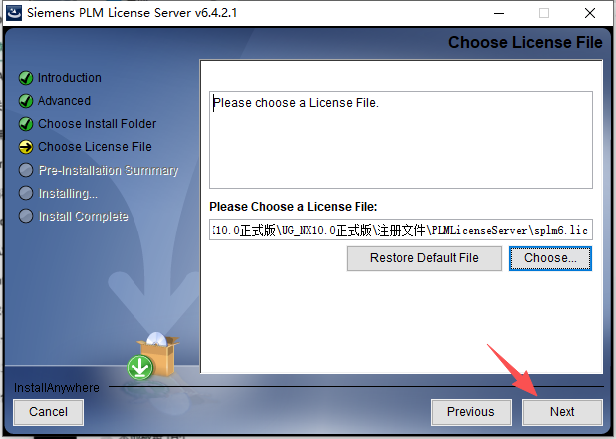Viewport: 616px width, 439px height.
Task: Select the Introduction step label
Action: [70, 78]
